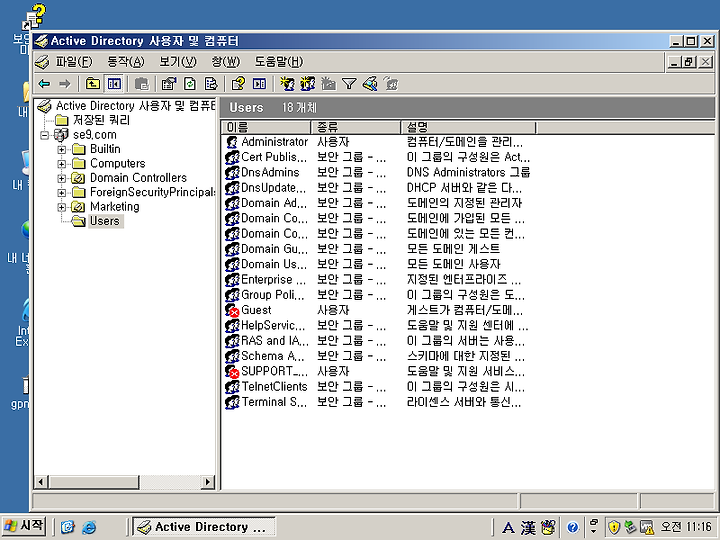Click the Export List toolbar icon
720x540 pixels.
[211, 84]
